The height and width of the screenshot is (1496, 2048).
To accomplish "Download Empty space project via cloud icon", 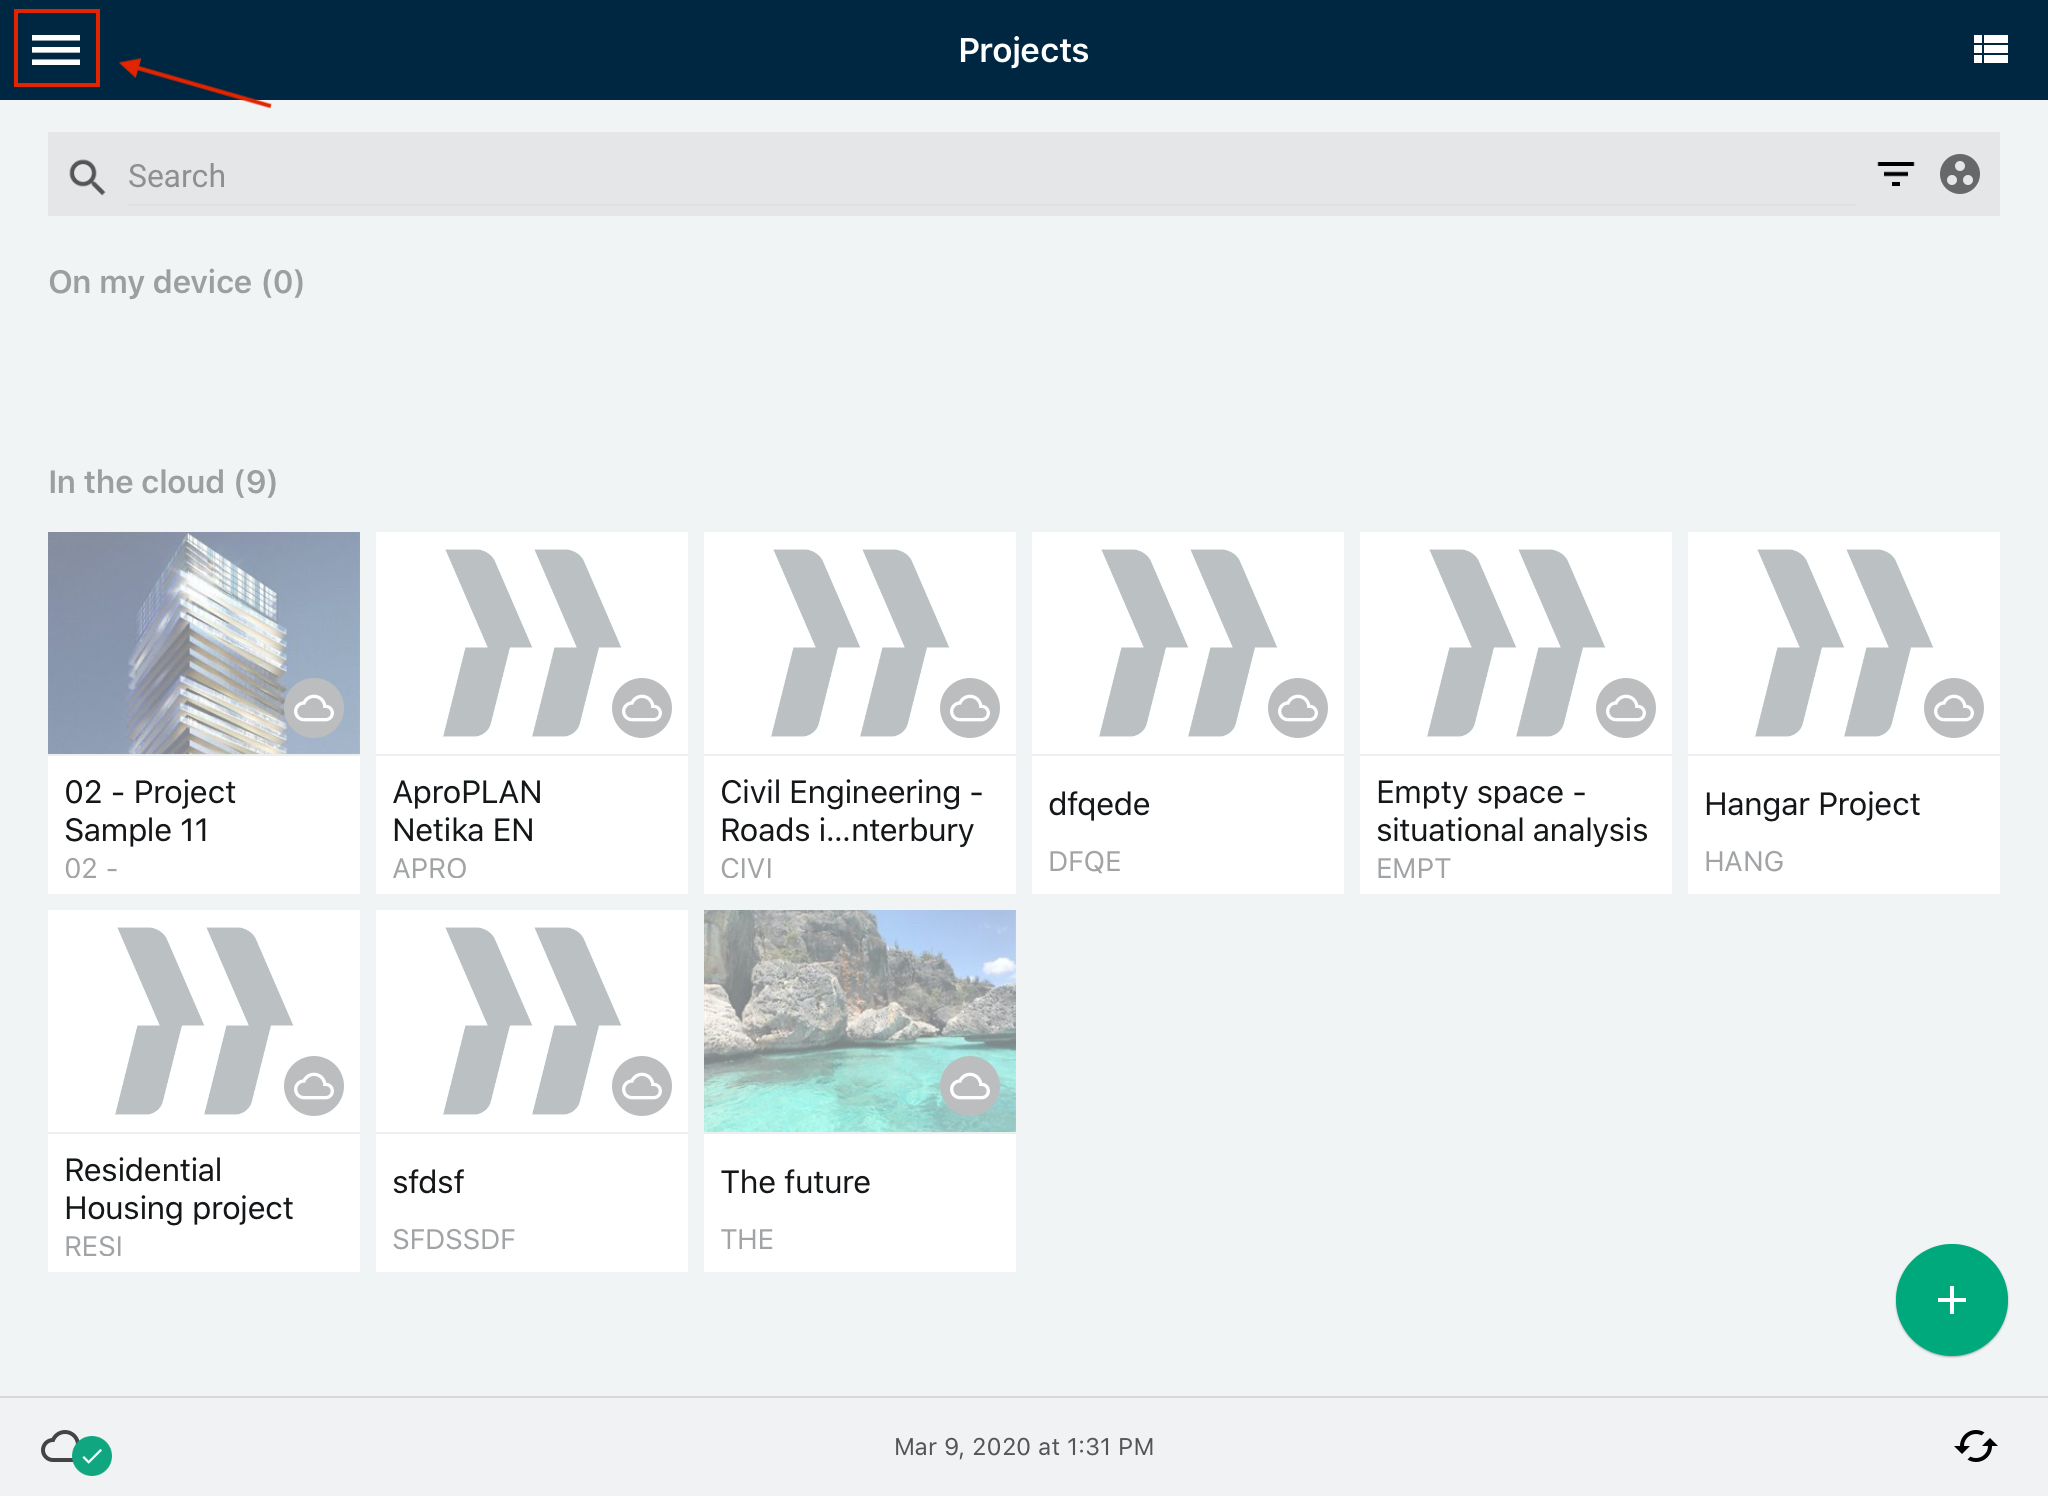I will pyautogui.click(x=1626, y=708).
